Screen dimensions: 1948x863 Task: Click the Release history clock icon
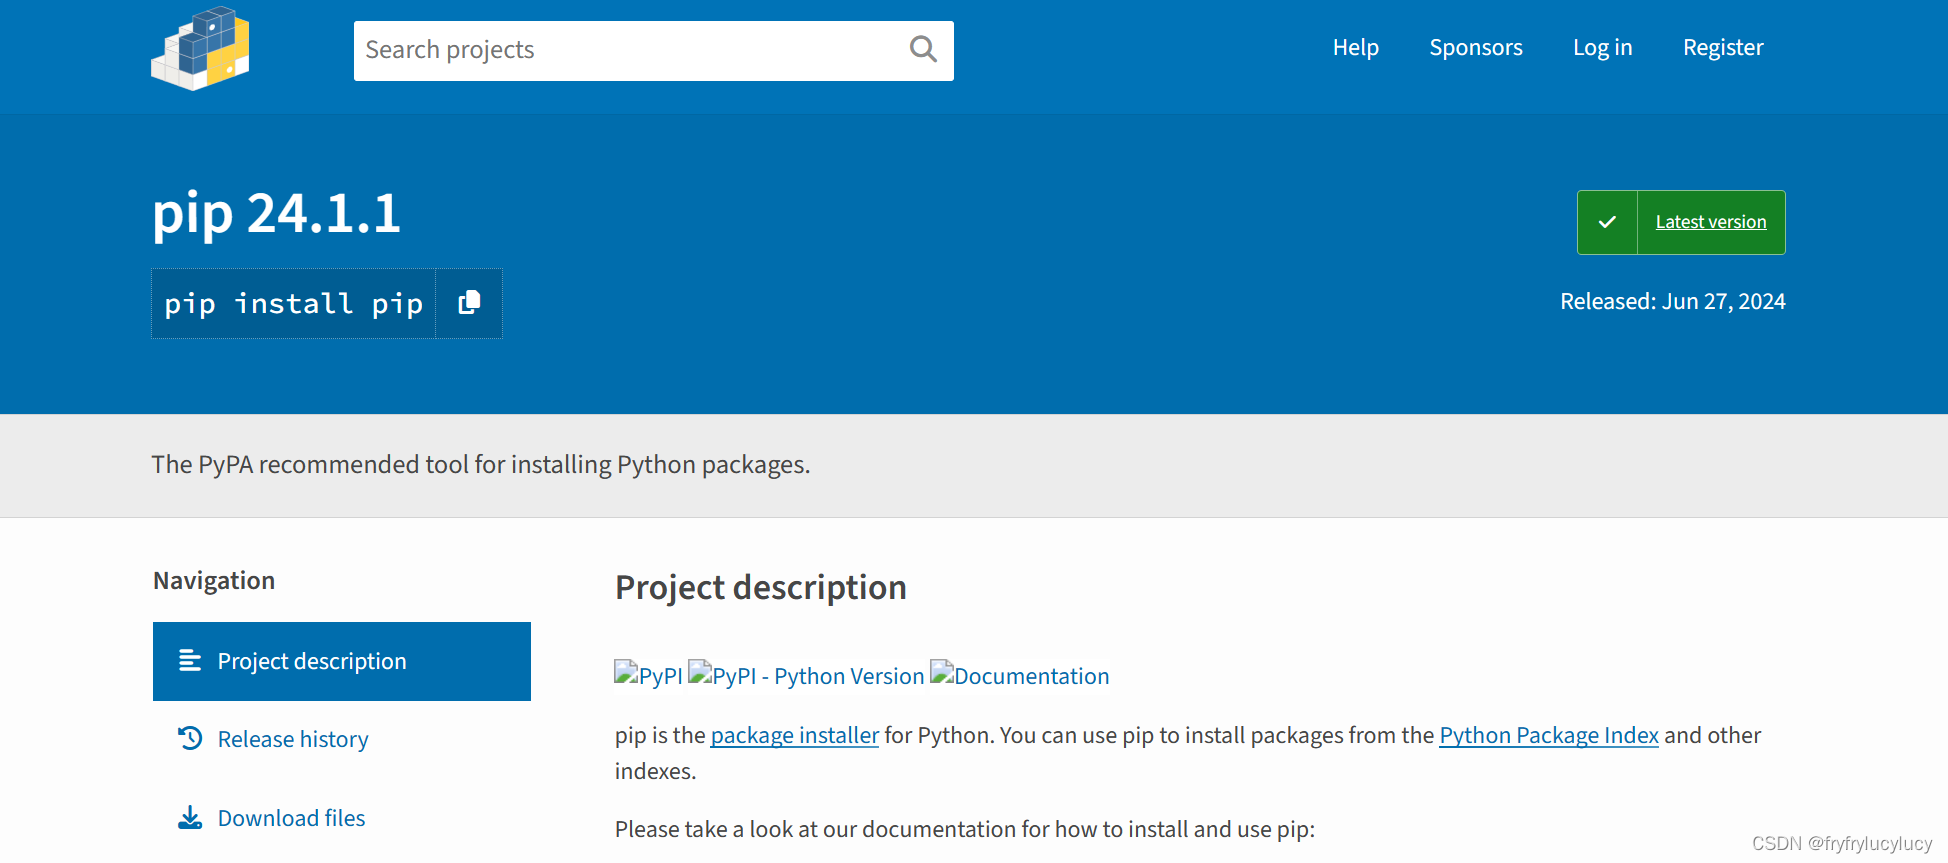190,738
